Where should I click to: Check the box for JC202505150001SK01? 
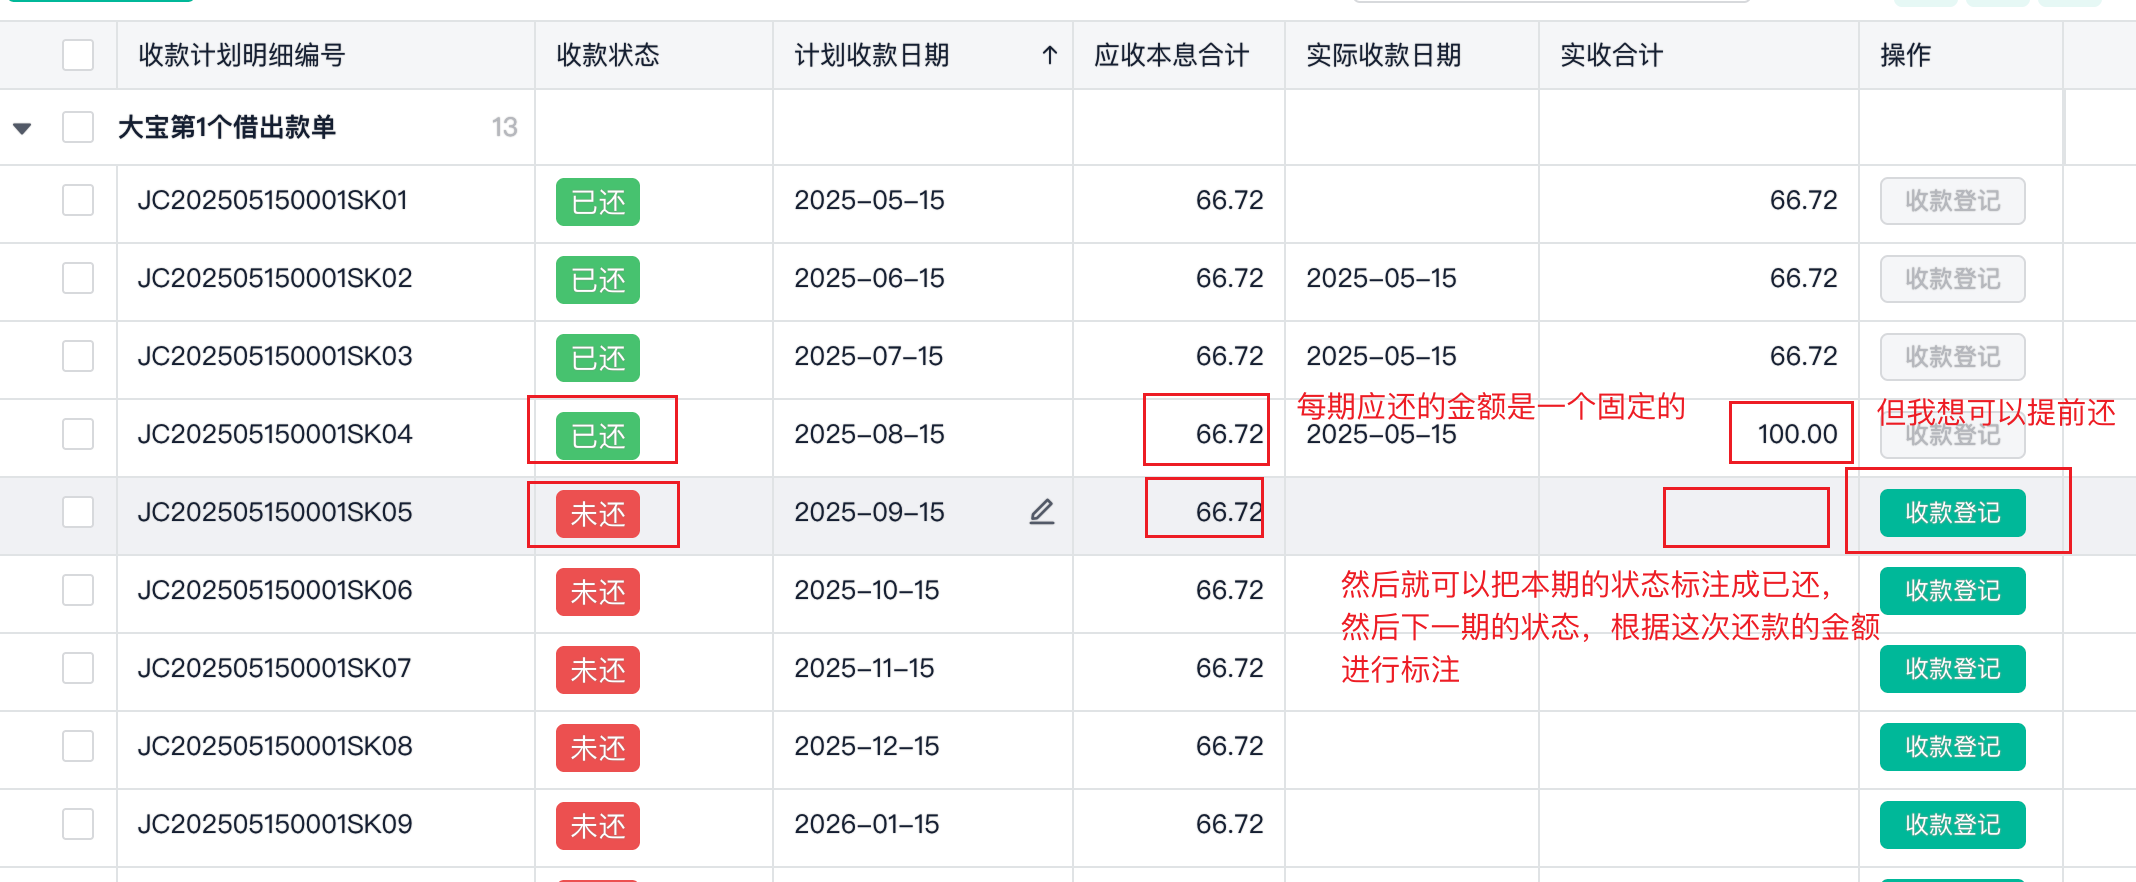[78, 200]
